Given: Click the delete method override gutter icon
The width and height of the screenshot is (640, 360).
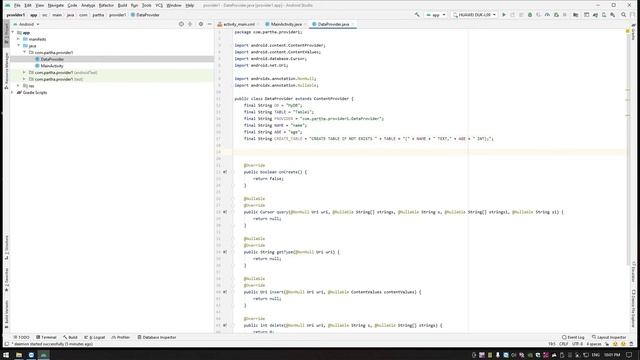Looking at the screenshot, I should pyautogui.click(x=224, y=325).
